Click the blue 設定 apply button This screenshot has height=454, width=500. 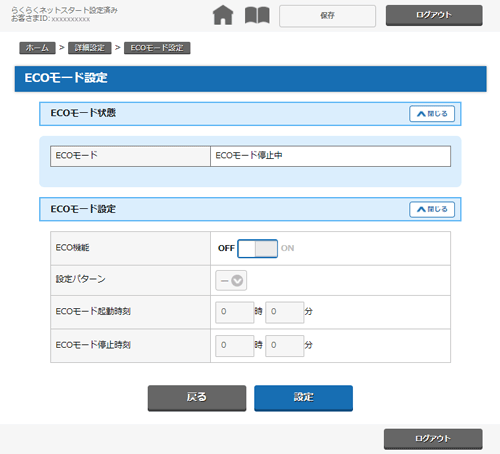click(303, 398)
